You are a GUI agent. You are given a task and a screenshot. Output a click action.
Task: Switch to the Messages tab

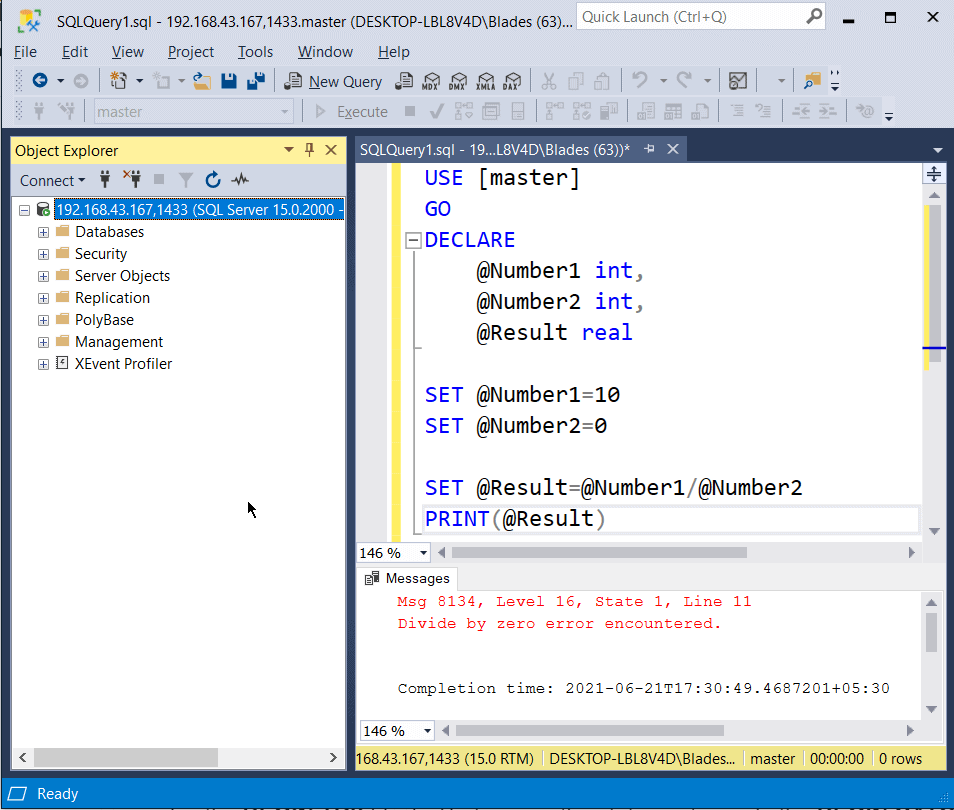pyautogui.click(x=408, y=578)
